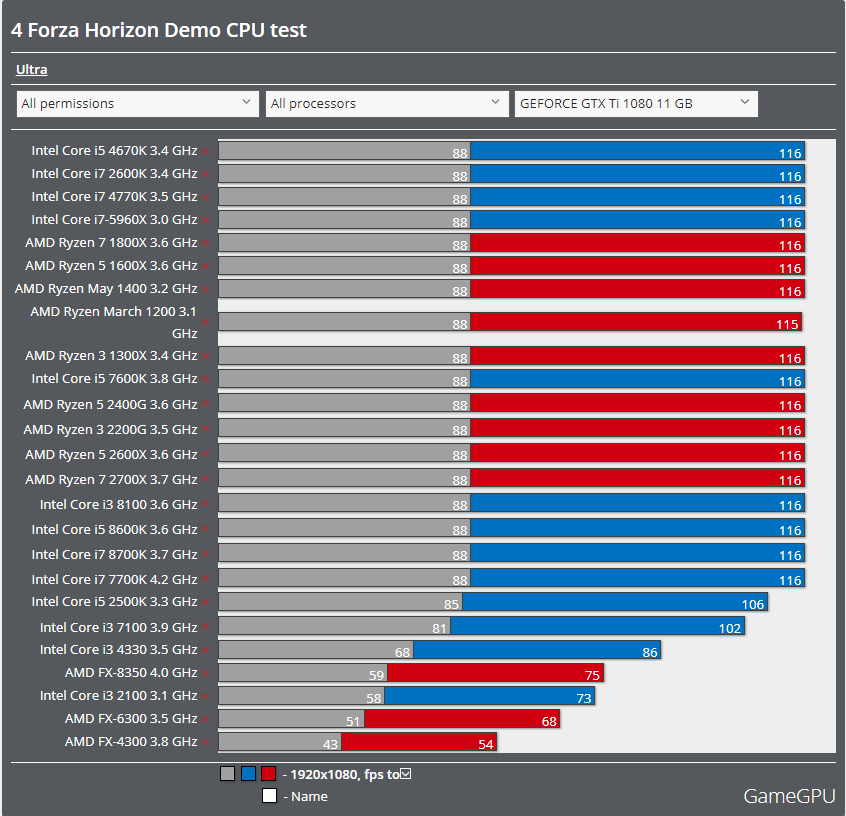
Task: Click the GameGPU logo link
Action: 788,796
